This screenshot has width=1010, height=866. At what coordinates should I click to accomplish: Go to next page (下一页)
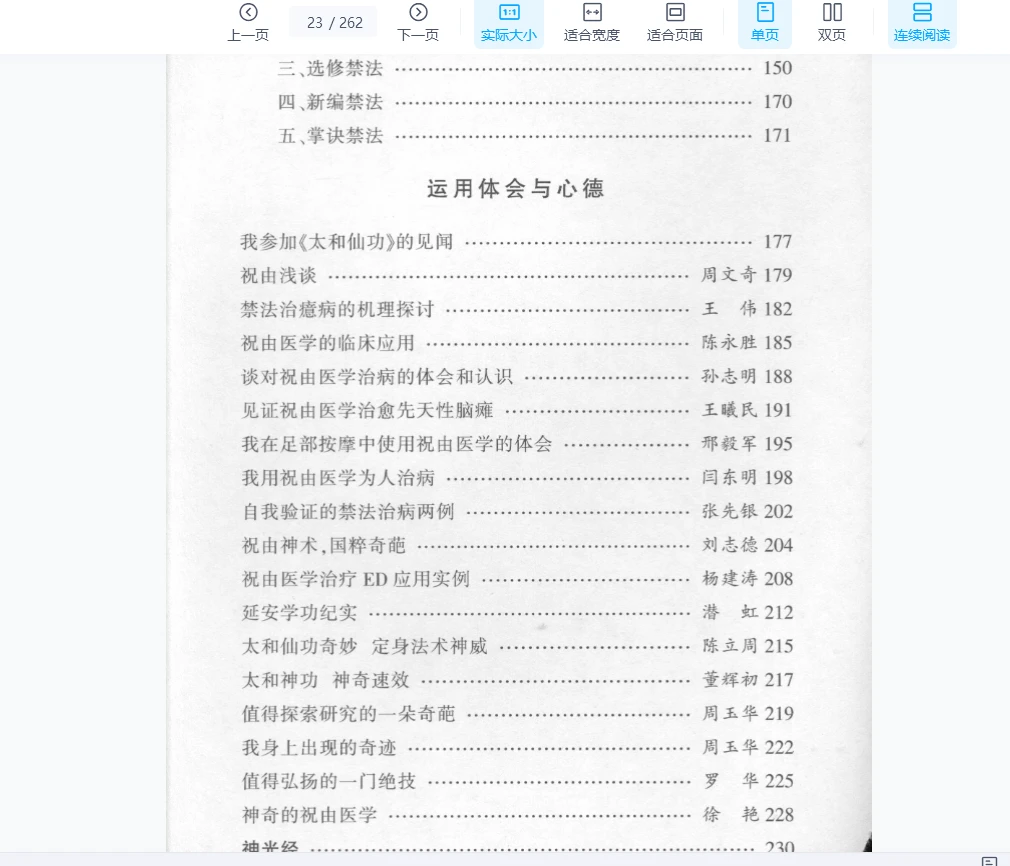point(418,23)
